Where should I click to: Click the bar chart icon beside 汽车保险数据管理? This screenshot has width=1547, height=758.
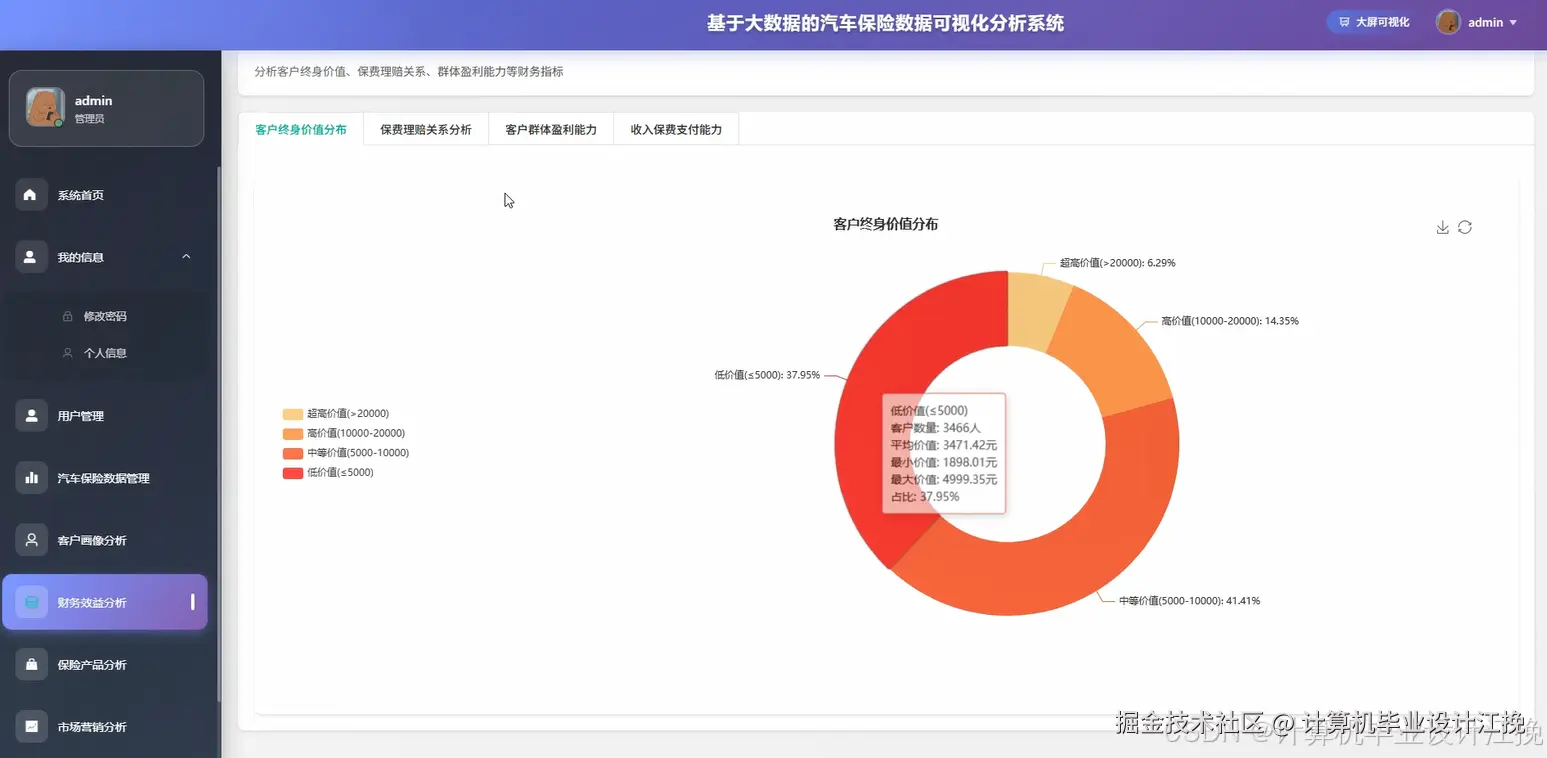[31, 478]
